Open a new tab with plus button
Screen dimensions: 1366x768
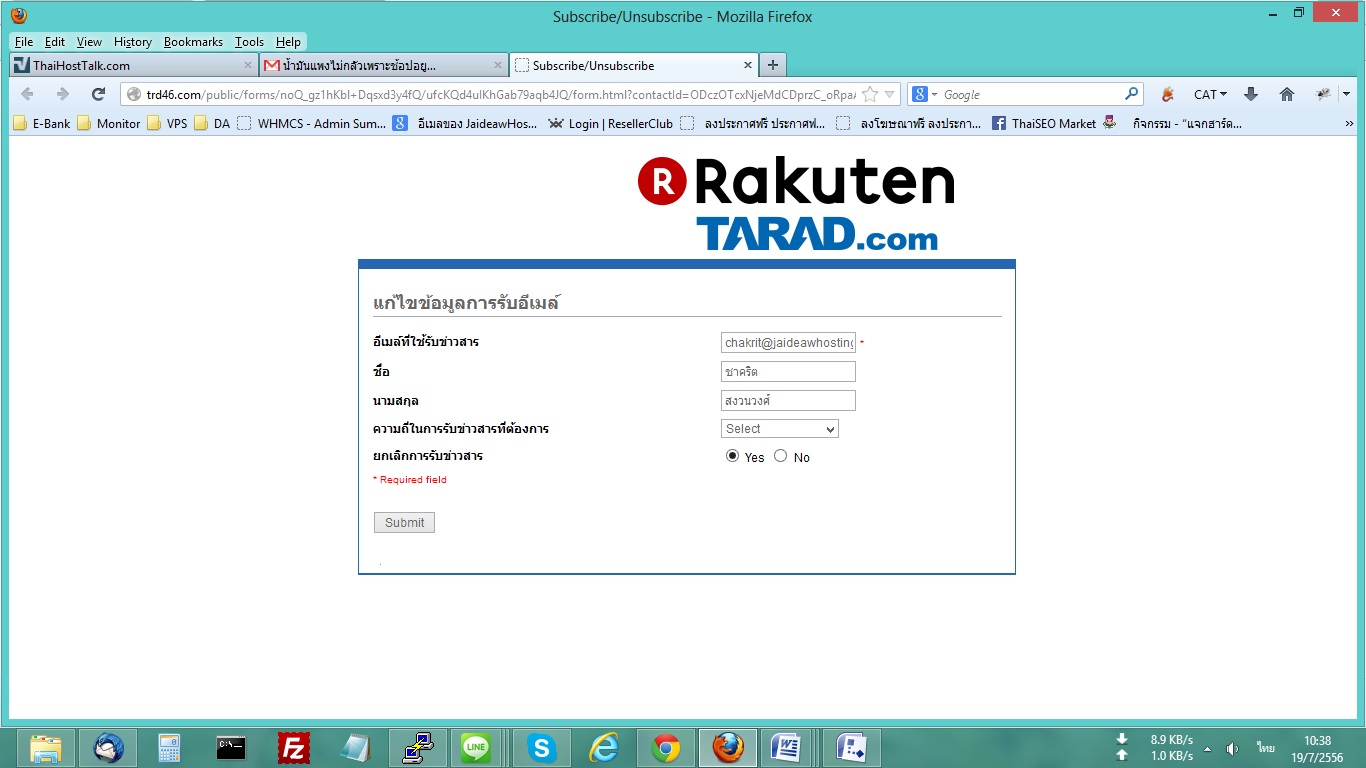click(x=772, y=65)
